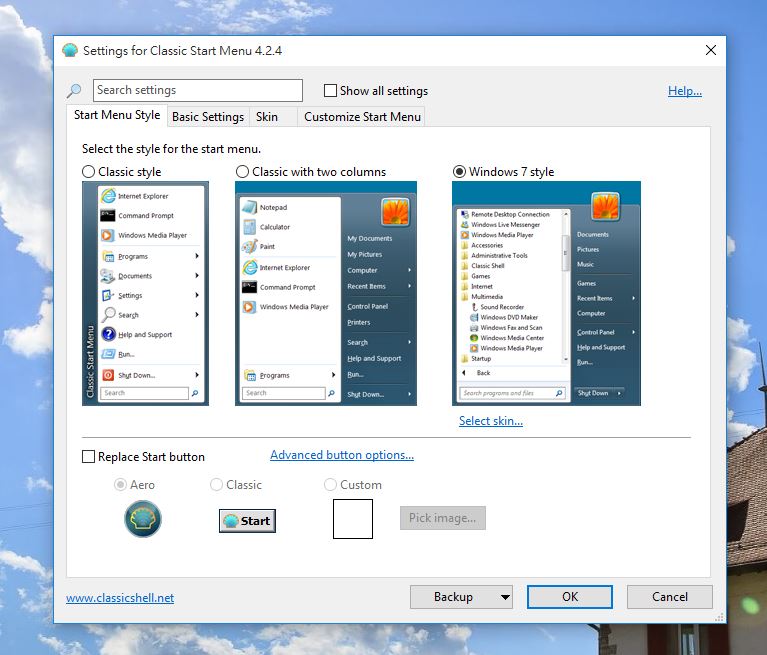The height and width of the screenshot is (655, 767).
Task: Click Notepad icon in two columns preview
Action: click(x=249, y=207)
